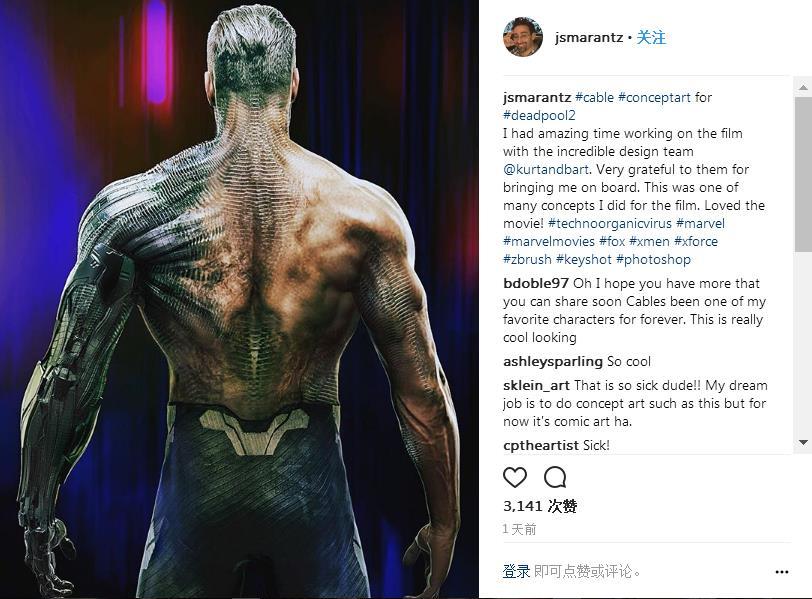The height and width of the screenshot is (599, 812).
Task: Open the #technoorganicvirus hashtag
Action: point(610,224)
